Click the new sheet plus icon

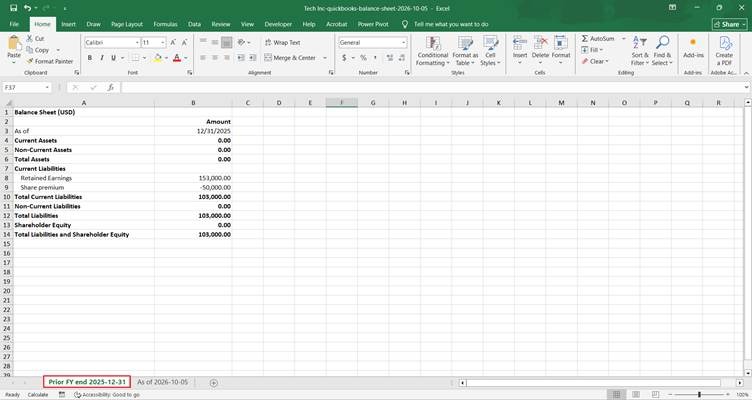click(x=214, y=382)
